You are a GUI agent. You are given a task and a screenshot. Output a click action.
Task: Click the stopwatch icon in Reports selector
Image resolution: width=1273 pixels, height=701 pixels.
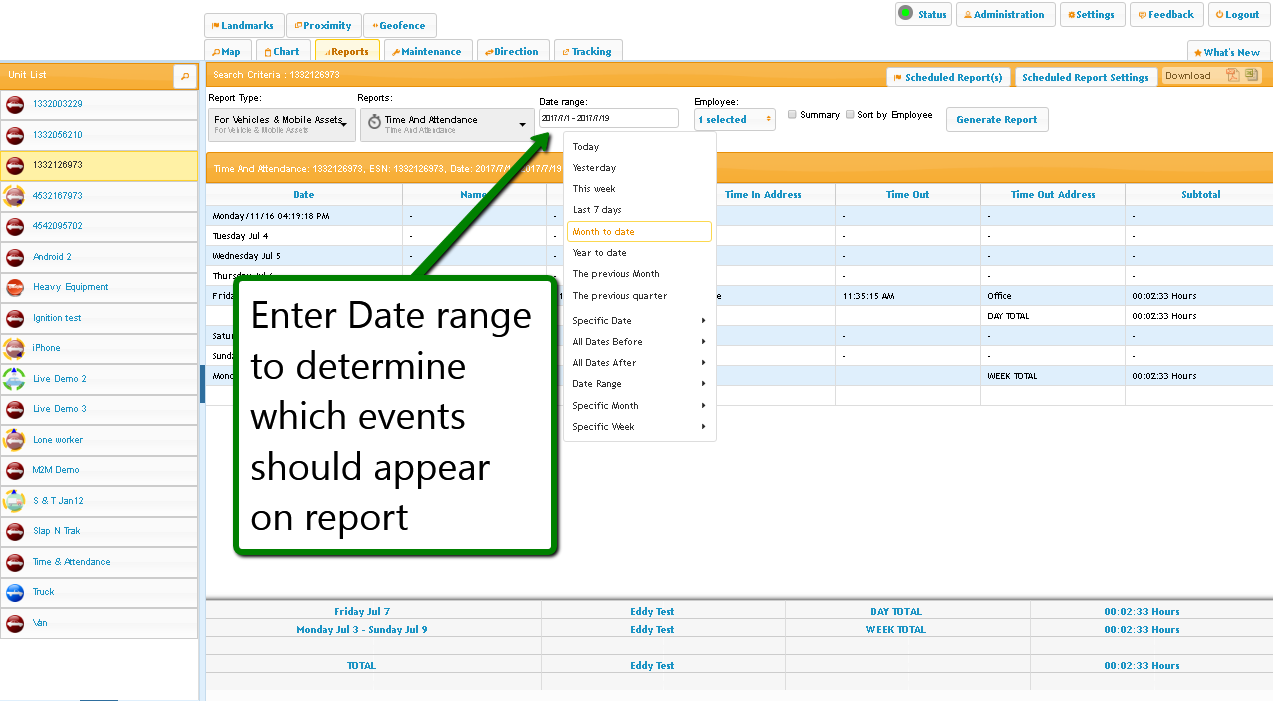point(374,122)
